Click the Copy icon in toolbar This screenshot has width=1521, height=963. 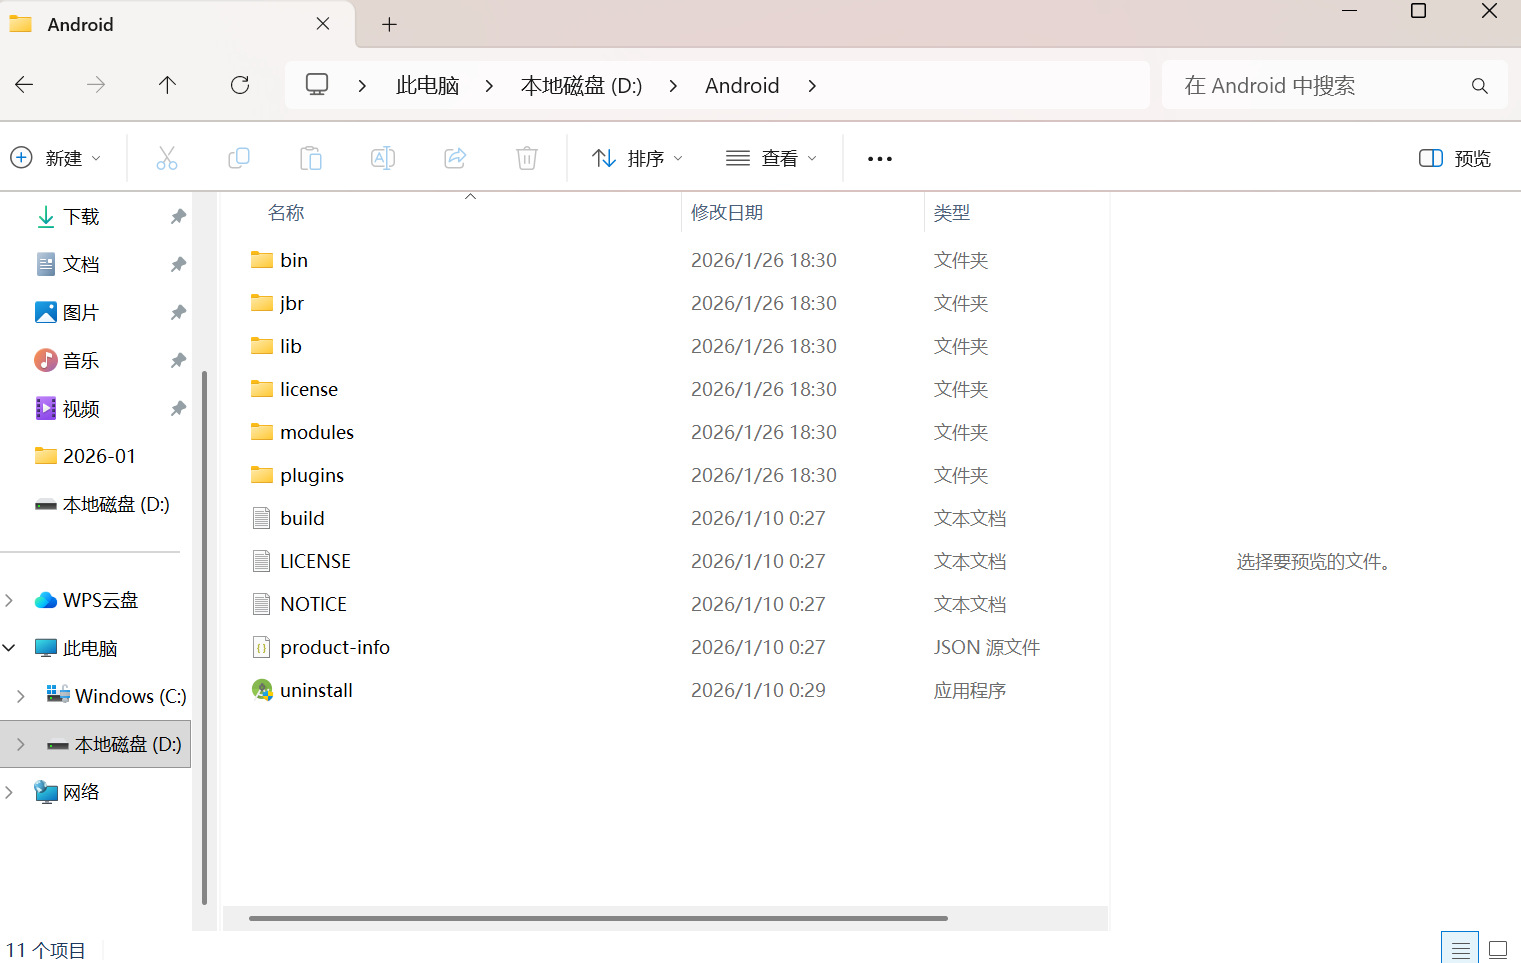point(239,158)
